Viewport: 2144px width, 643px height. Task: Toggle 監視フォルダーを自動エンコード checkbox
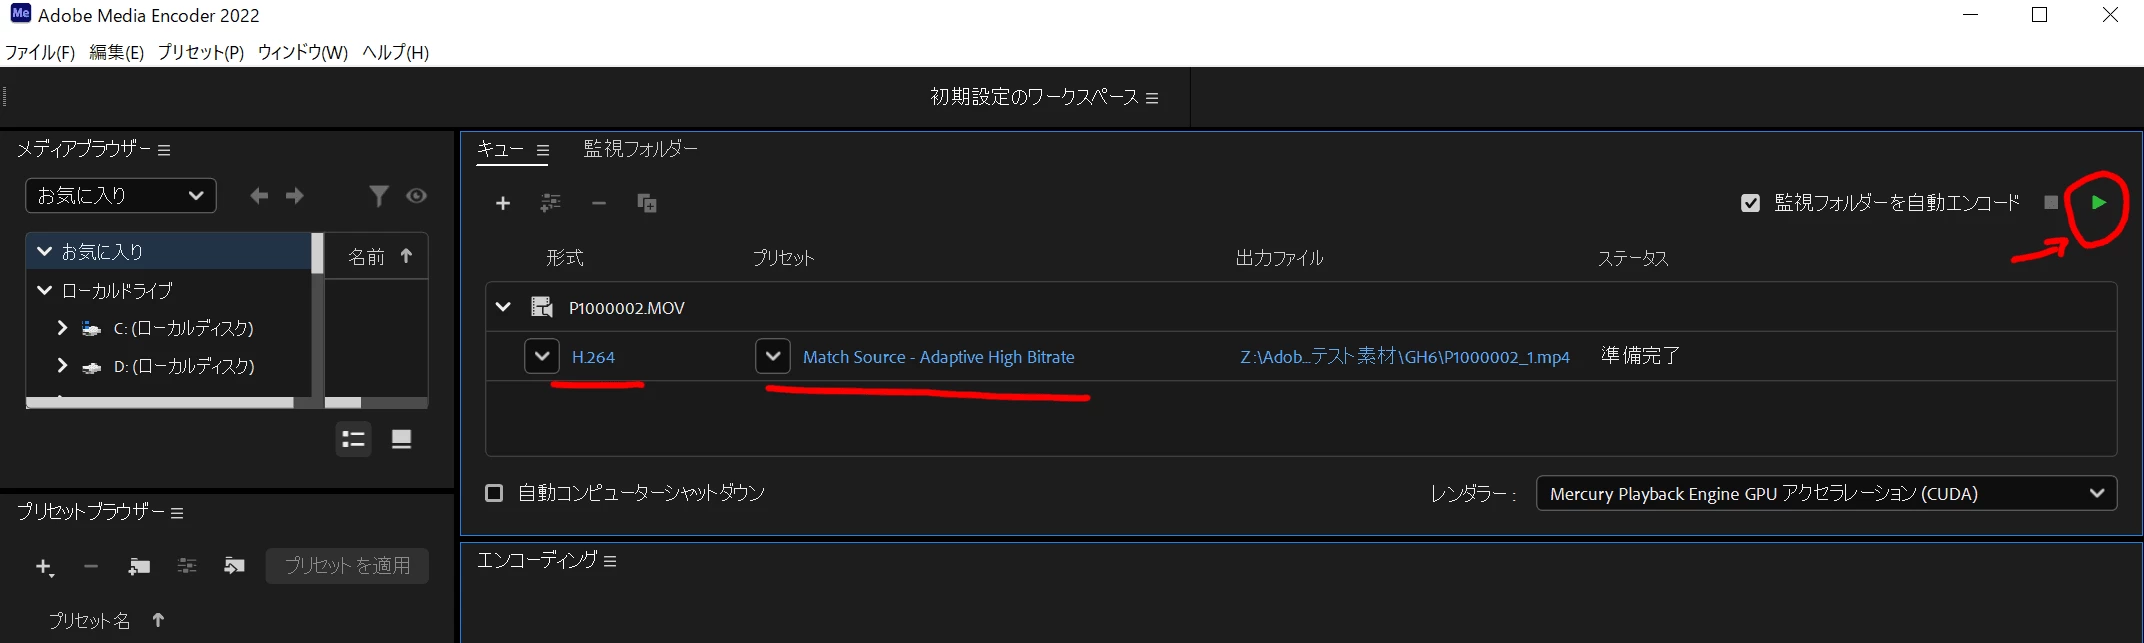(1750, 203)
